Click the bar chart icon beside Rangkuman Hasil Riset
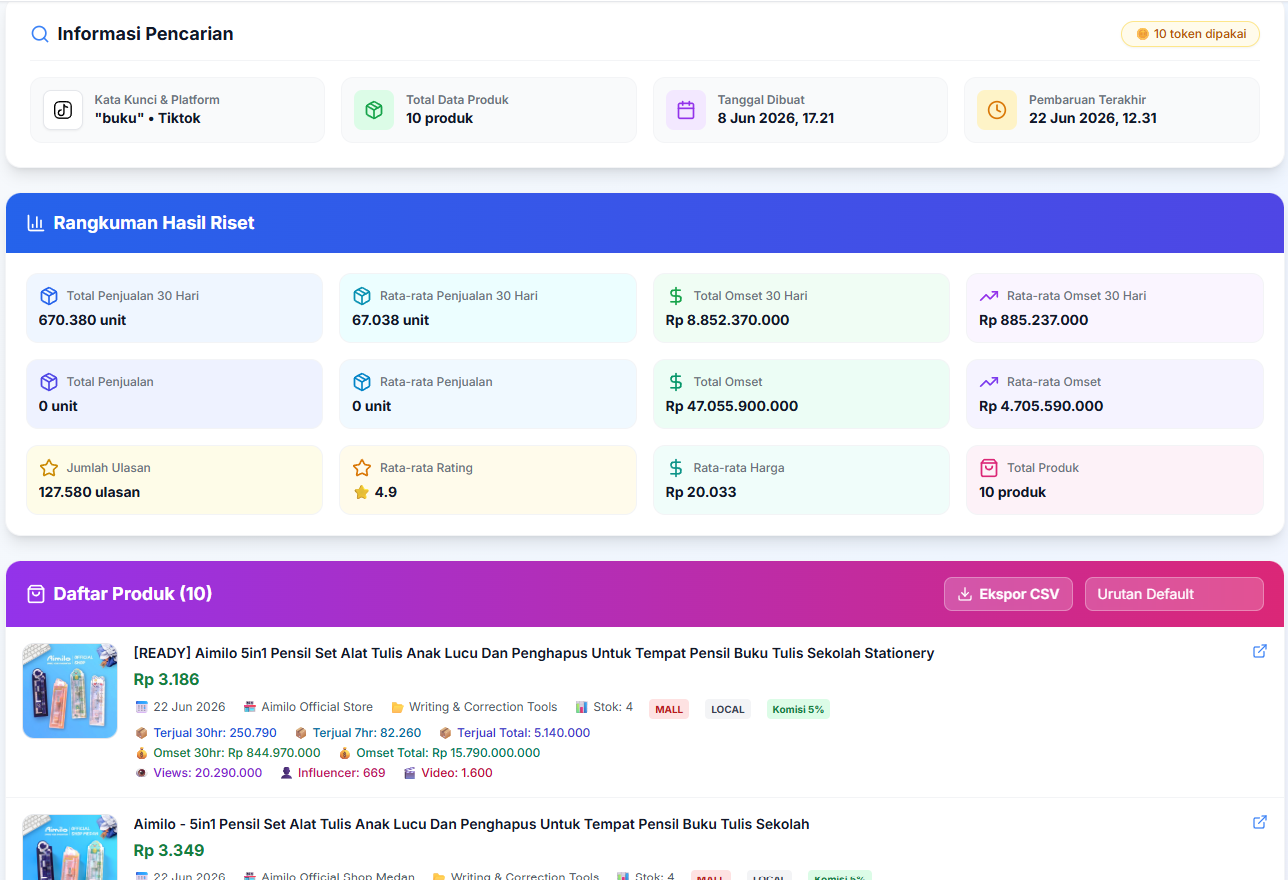The width and height of the screenshot is (1288, 880). [x=36, y=223]
